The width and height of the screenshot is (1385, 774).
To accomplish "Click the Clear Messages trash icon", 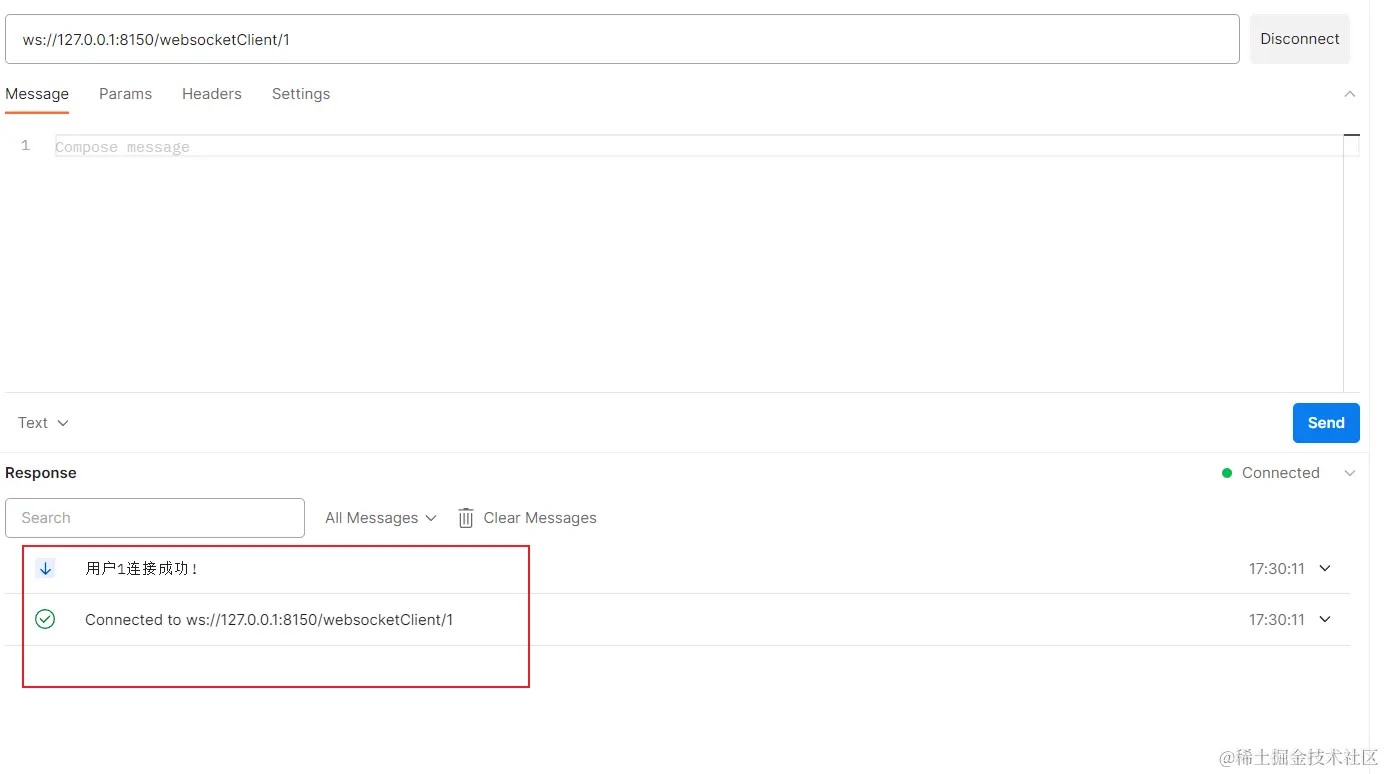I will click(466, 518).
